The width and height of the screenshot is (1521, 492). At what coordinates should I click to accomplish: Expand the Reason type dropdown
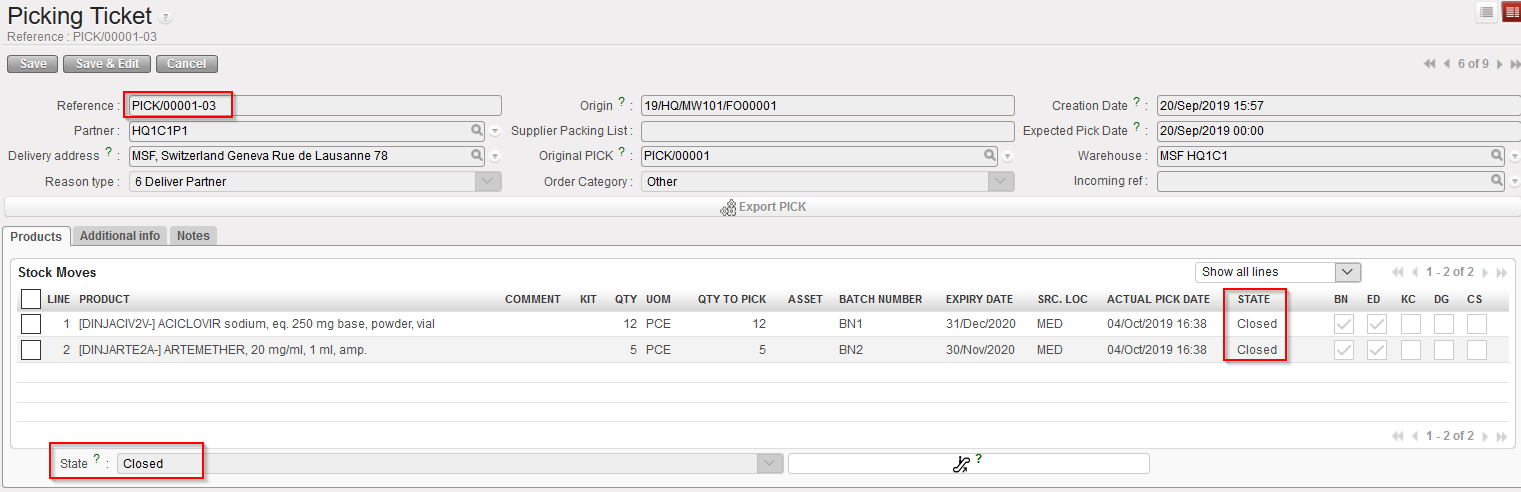(487, 182)
